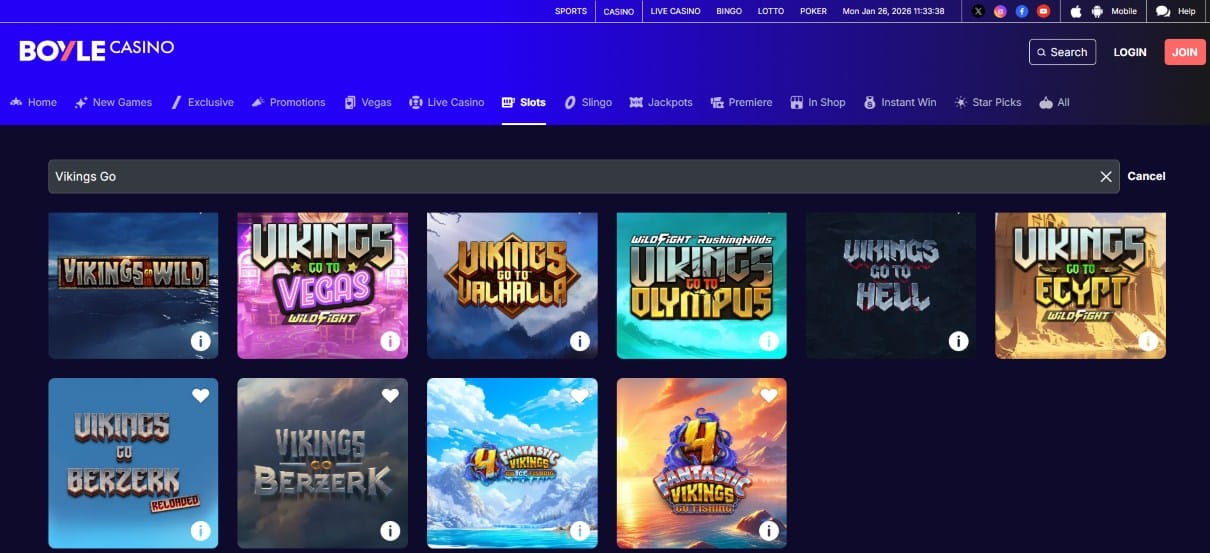1210x553 pixels.
Task: Switch to BINGO in top bar
Action: (x=729, y=11)
